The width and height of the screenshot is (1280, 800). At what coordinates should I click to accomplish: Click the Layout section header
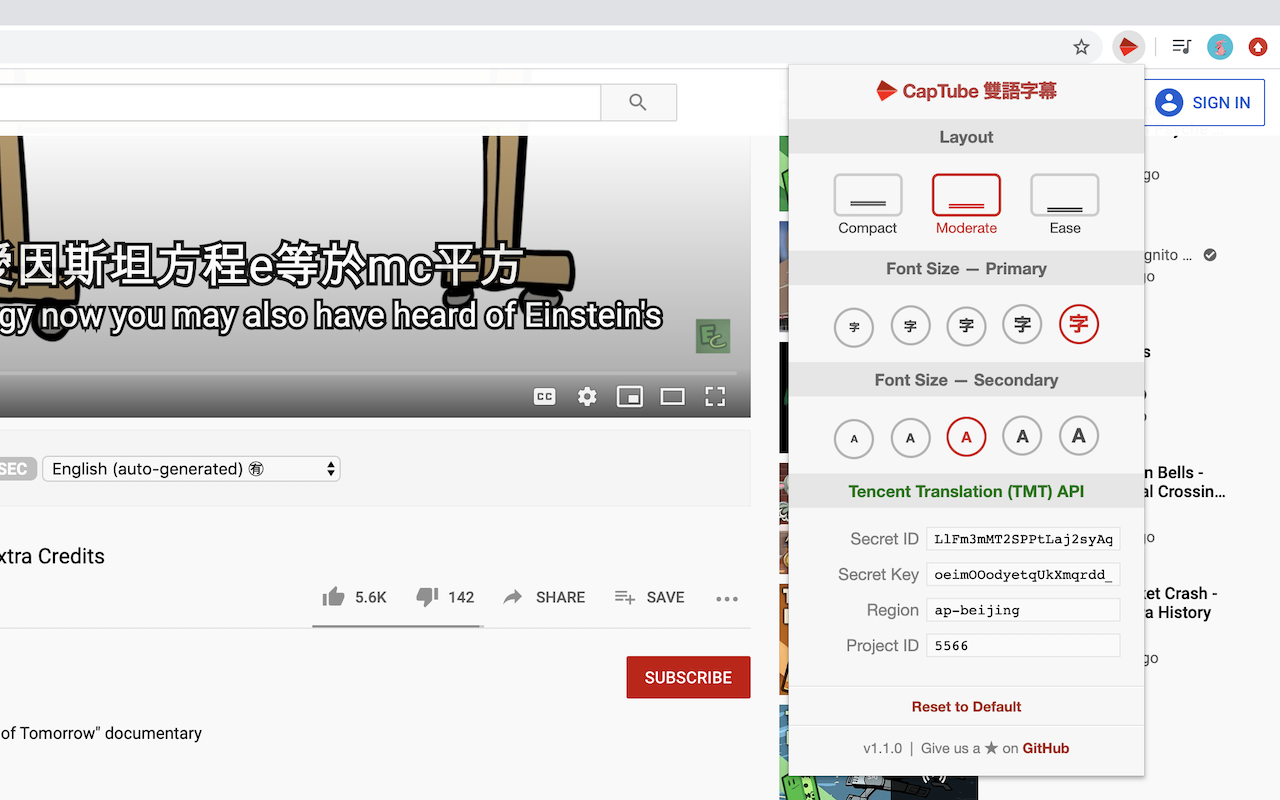pos(966,137)
